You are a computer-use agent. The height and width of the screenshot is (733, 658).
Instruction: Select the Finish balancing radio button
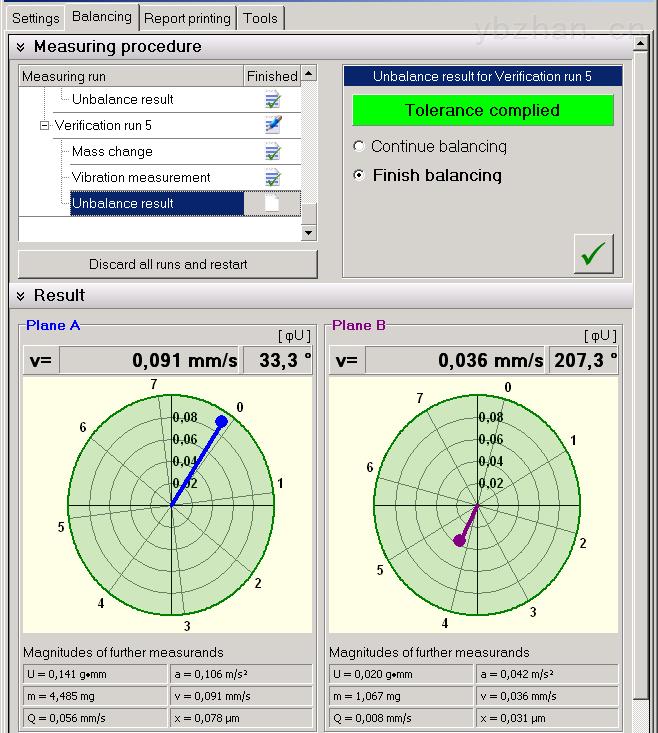point(359,176)
